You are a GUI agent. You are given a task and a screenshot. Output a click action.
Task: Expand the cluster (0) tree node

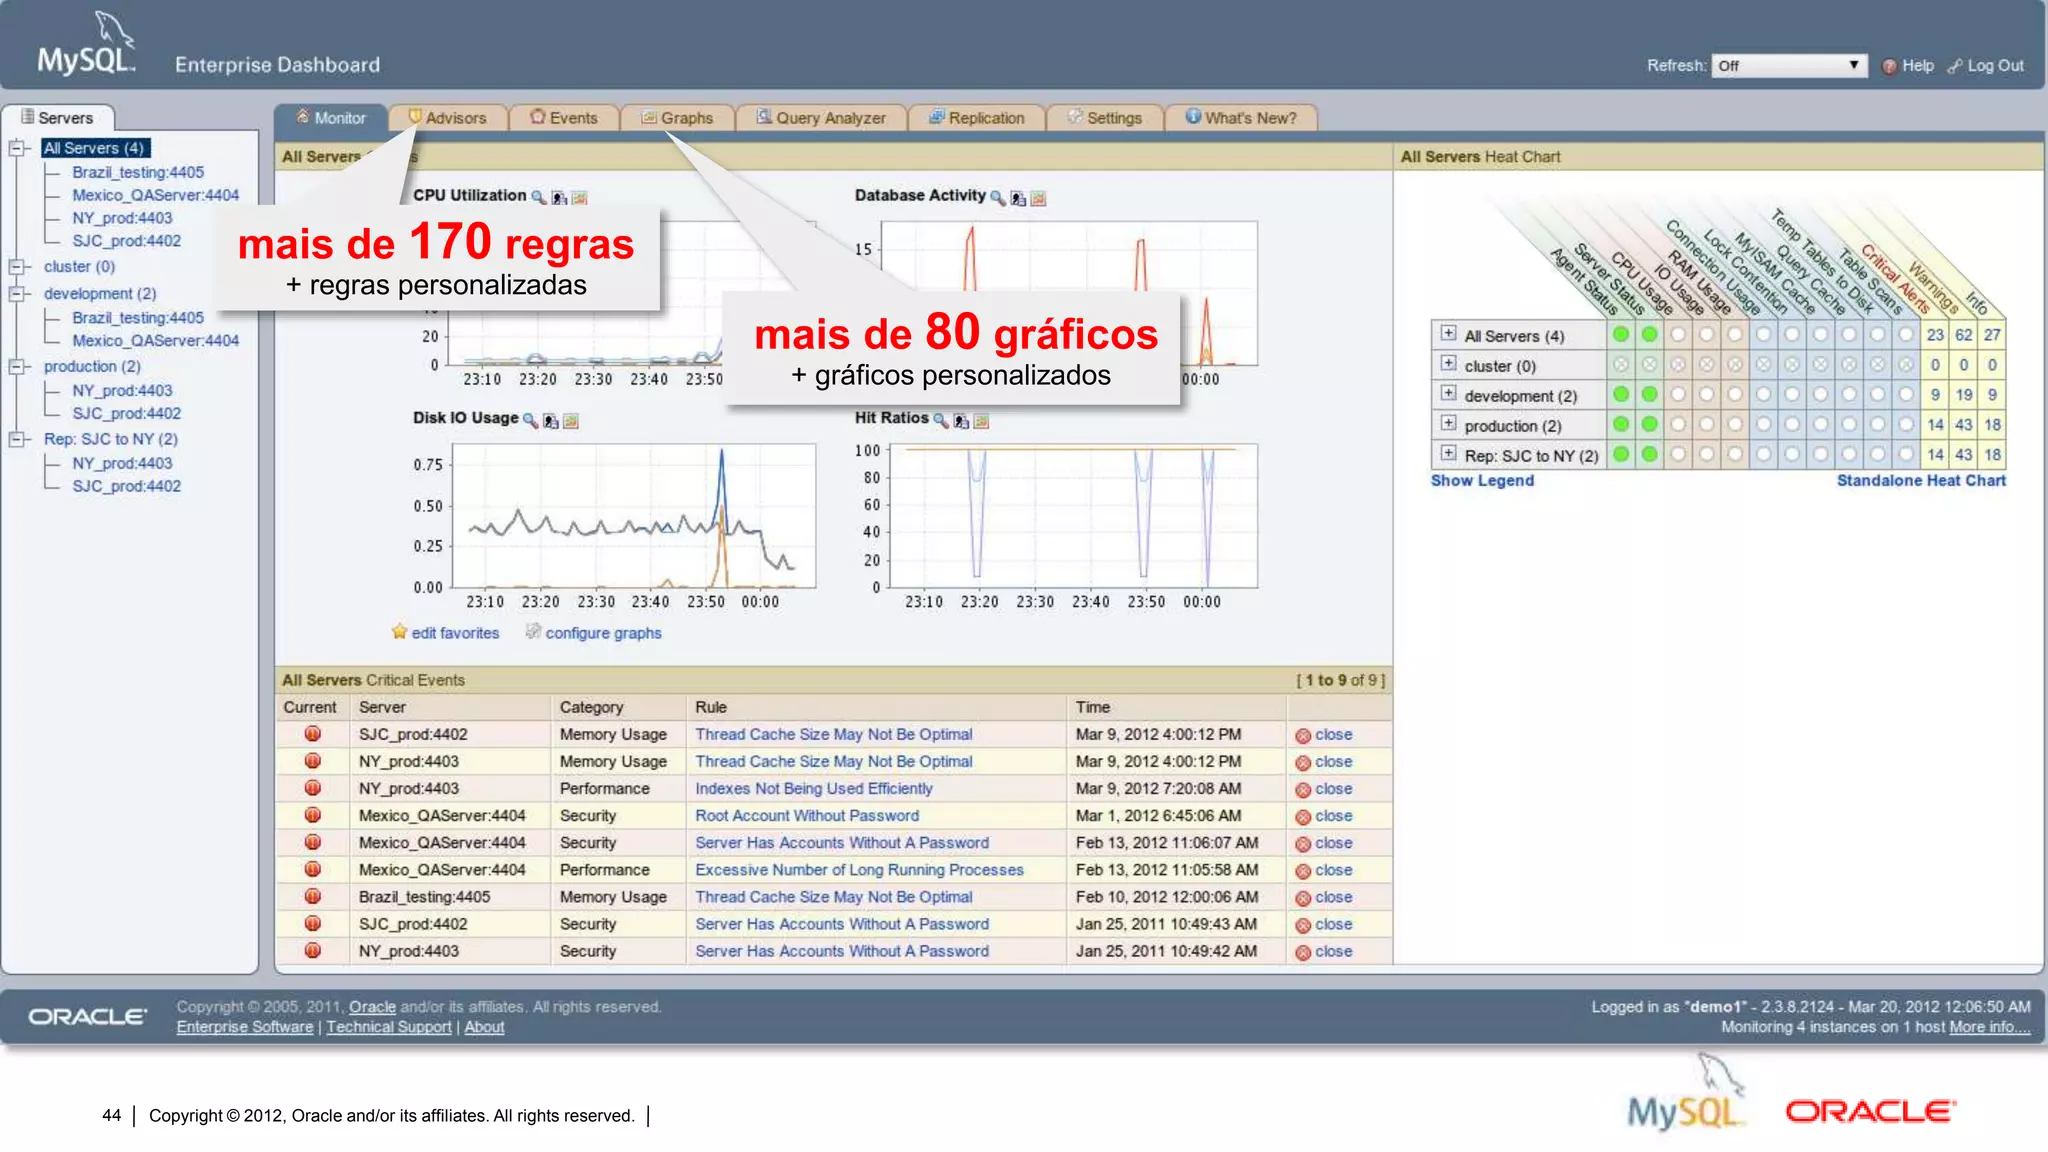pyautogui.click(x=16, y=267)
